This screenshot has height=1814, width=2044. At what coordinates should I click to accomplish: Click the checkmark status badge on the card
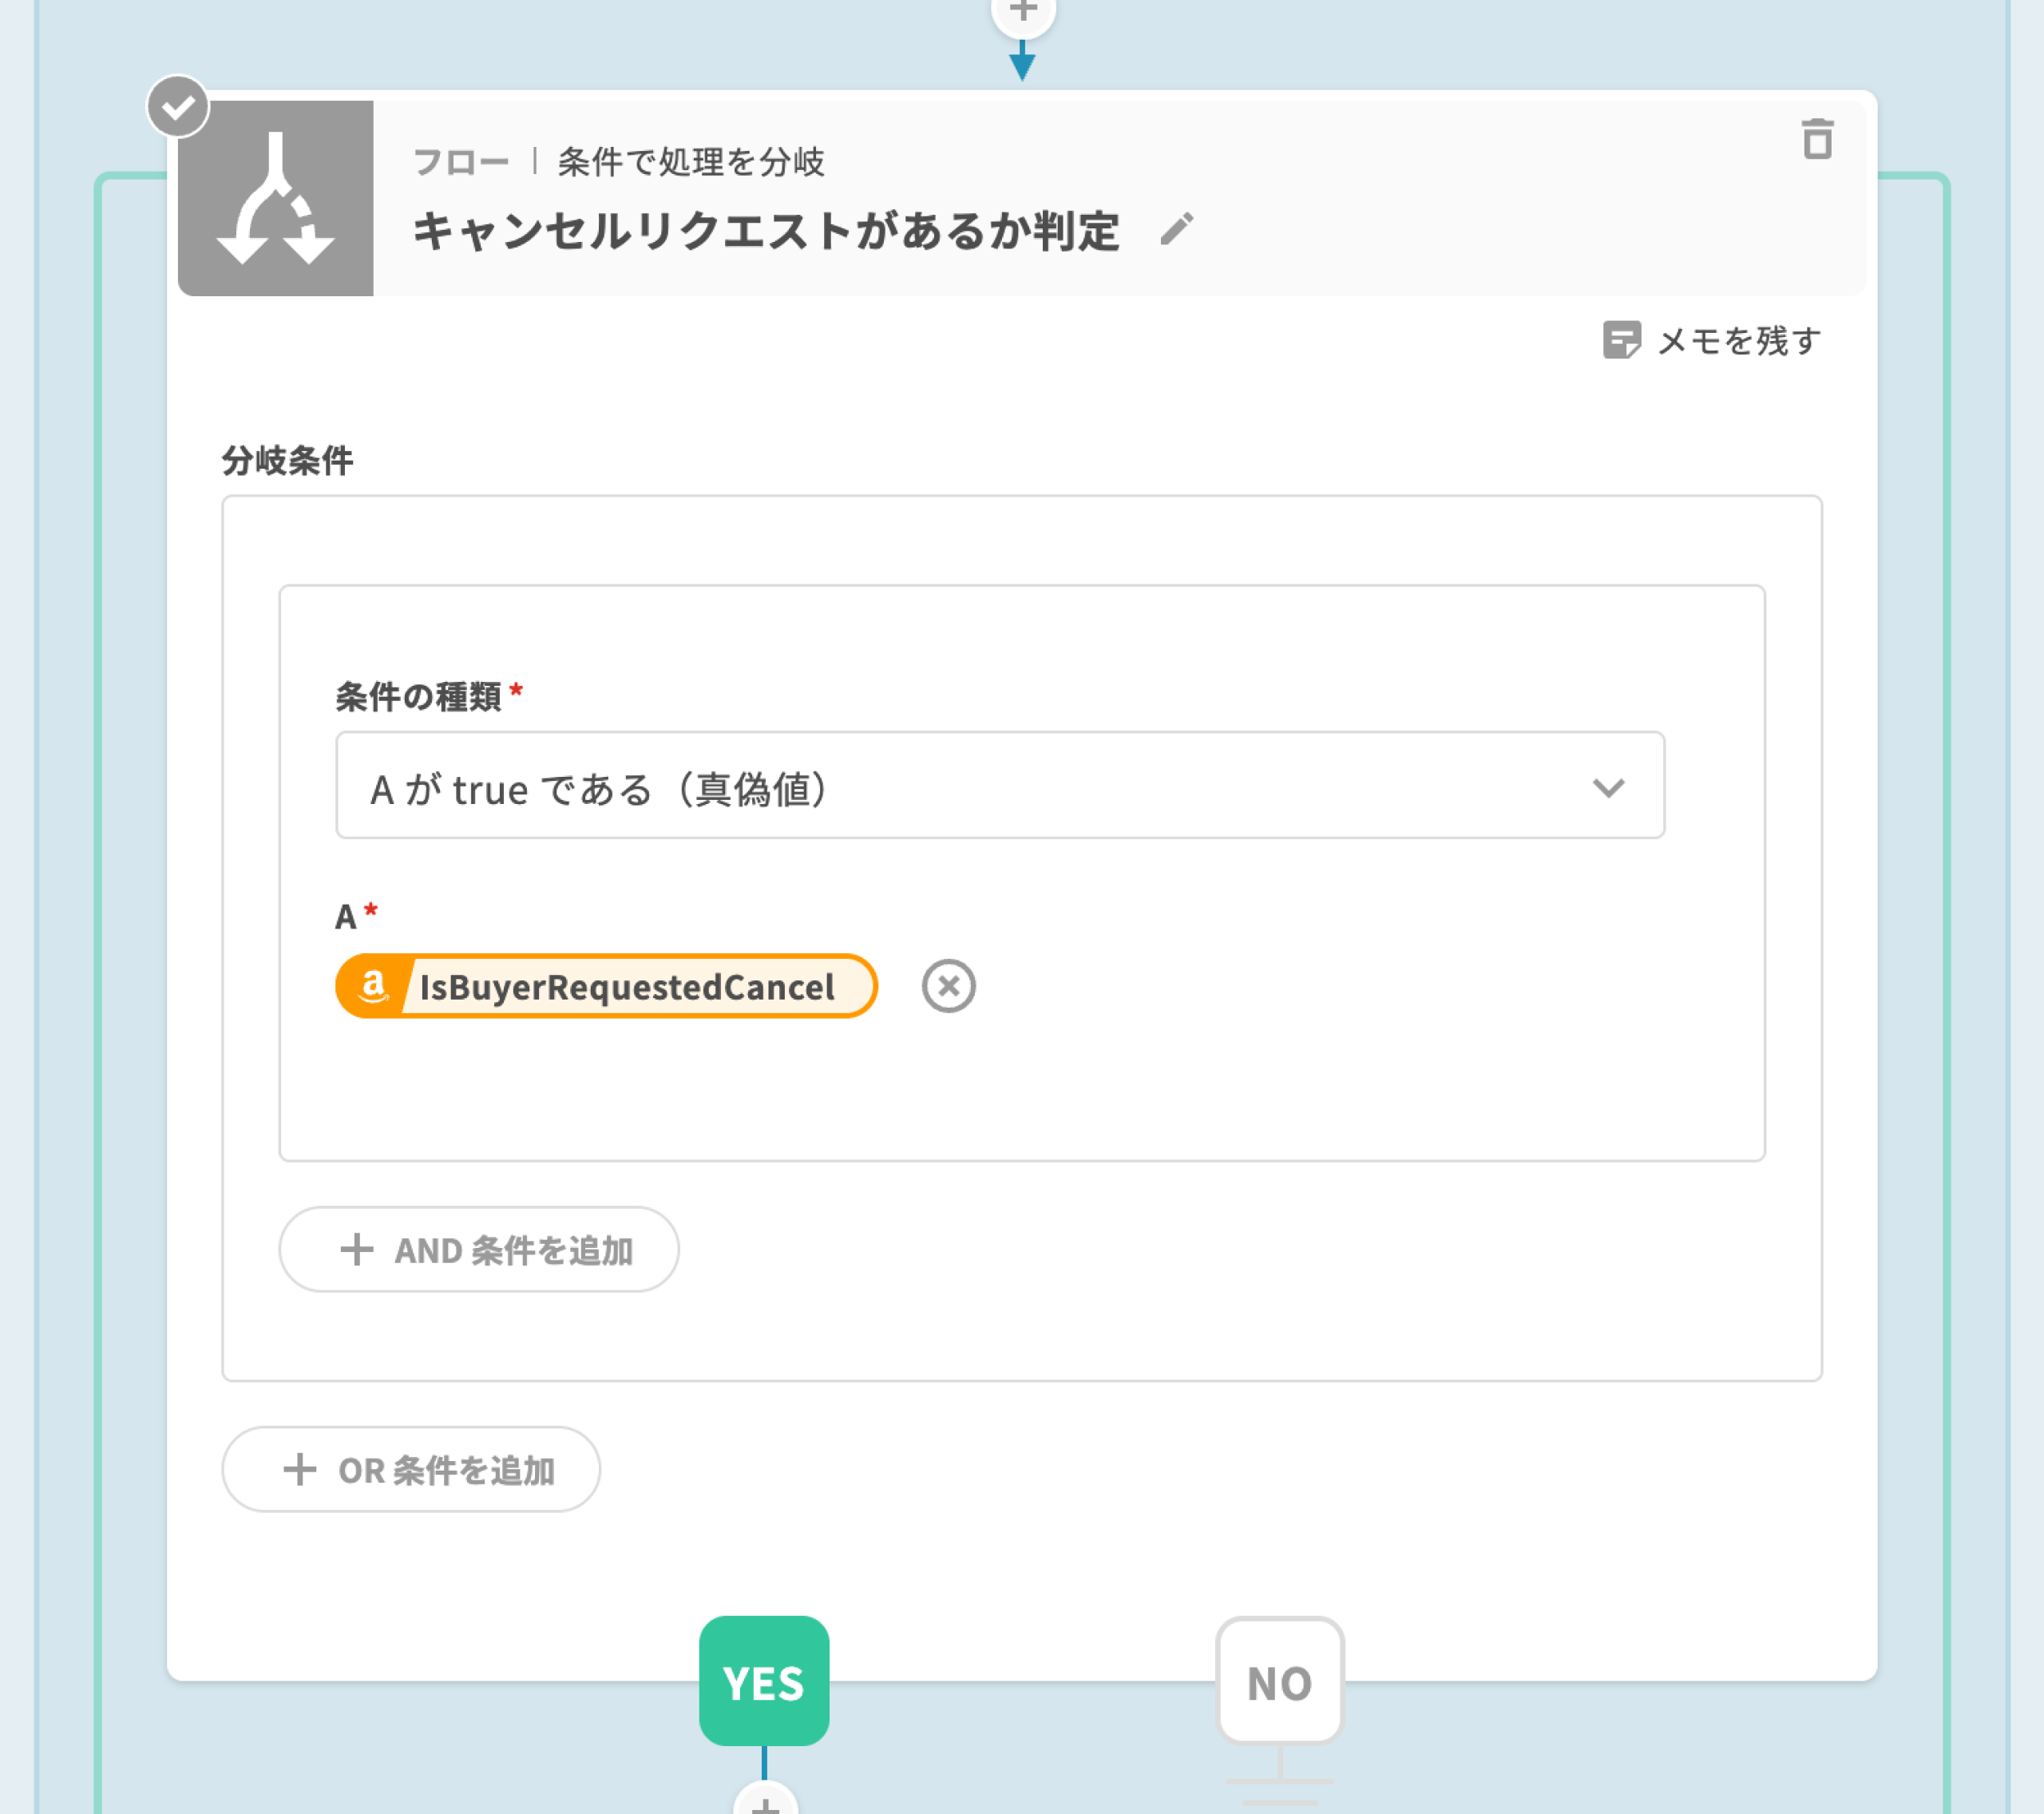[178, 106]
